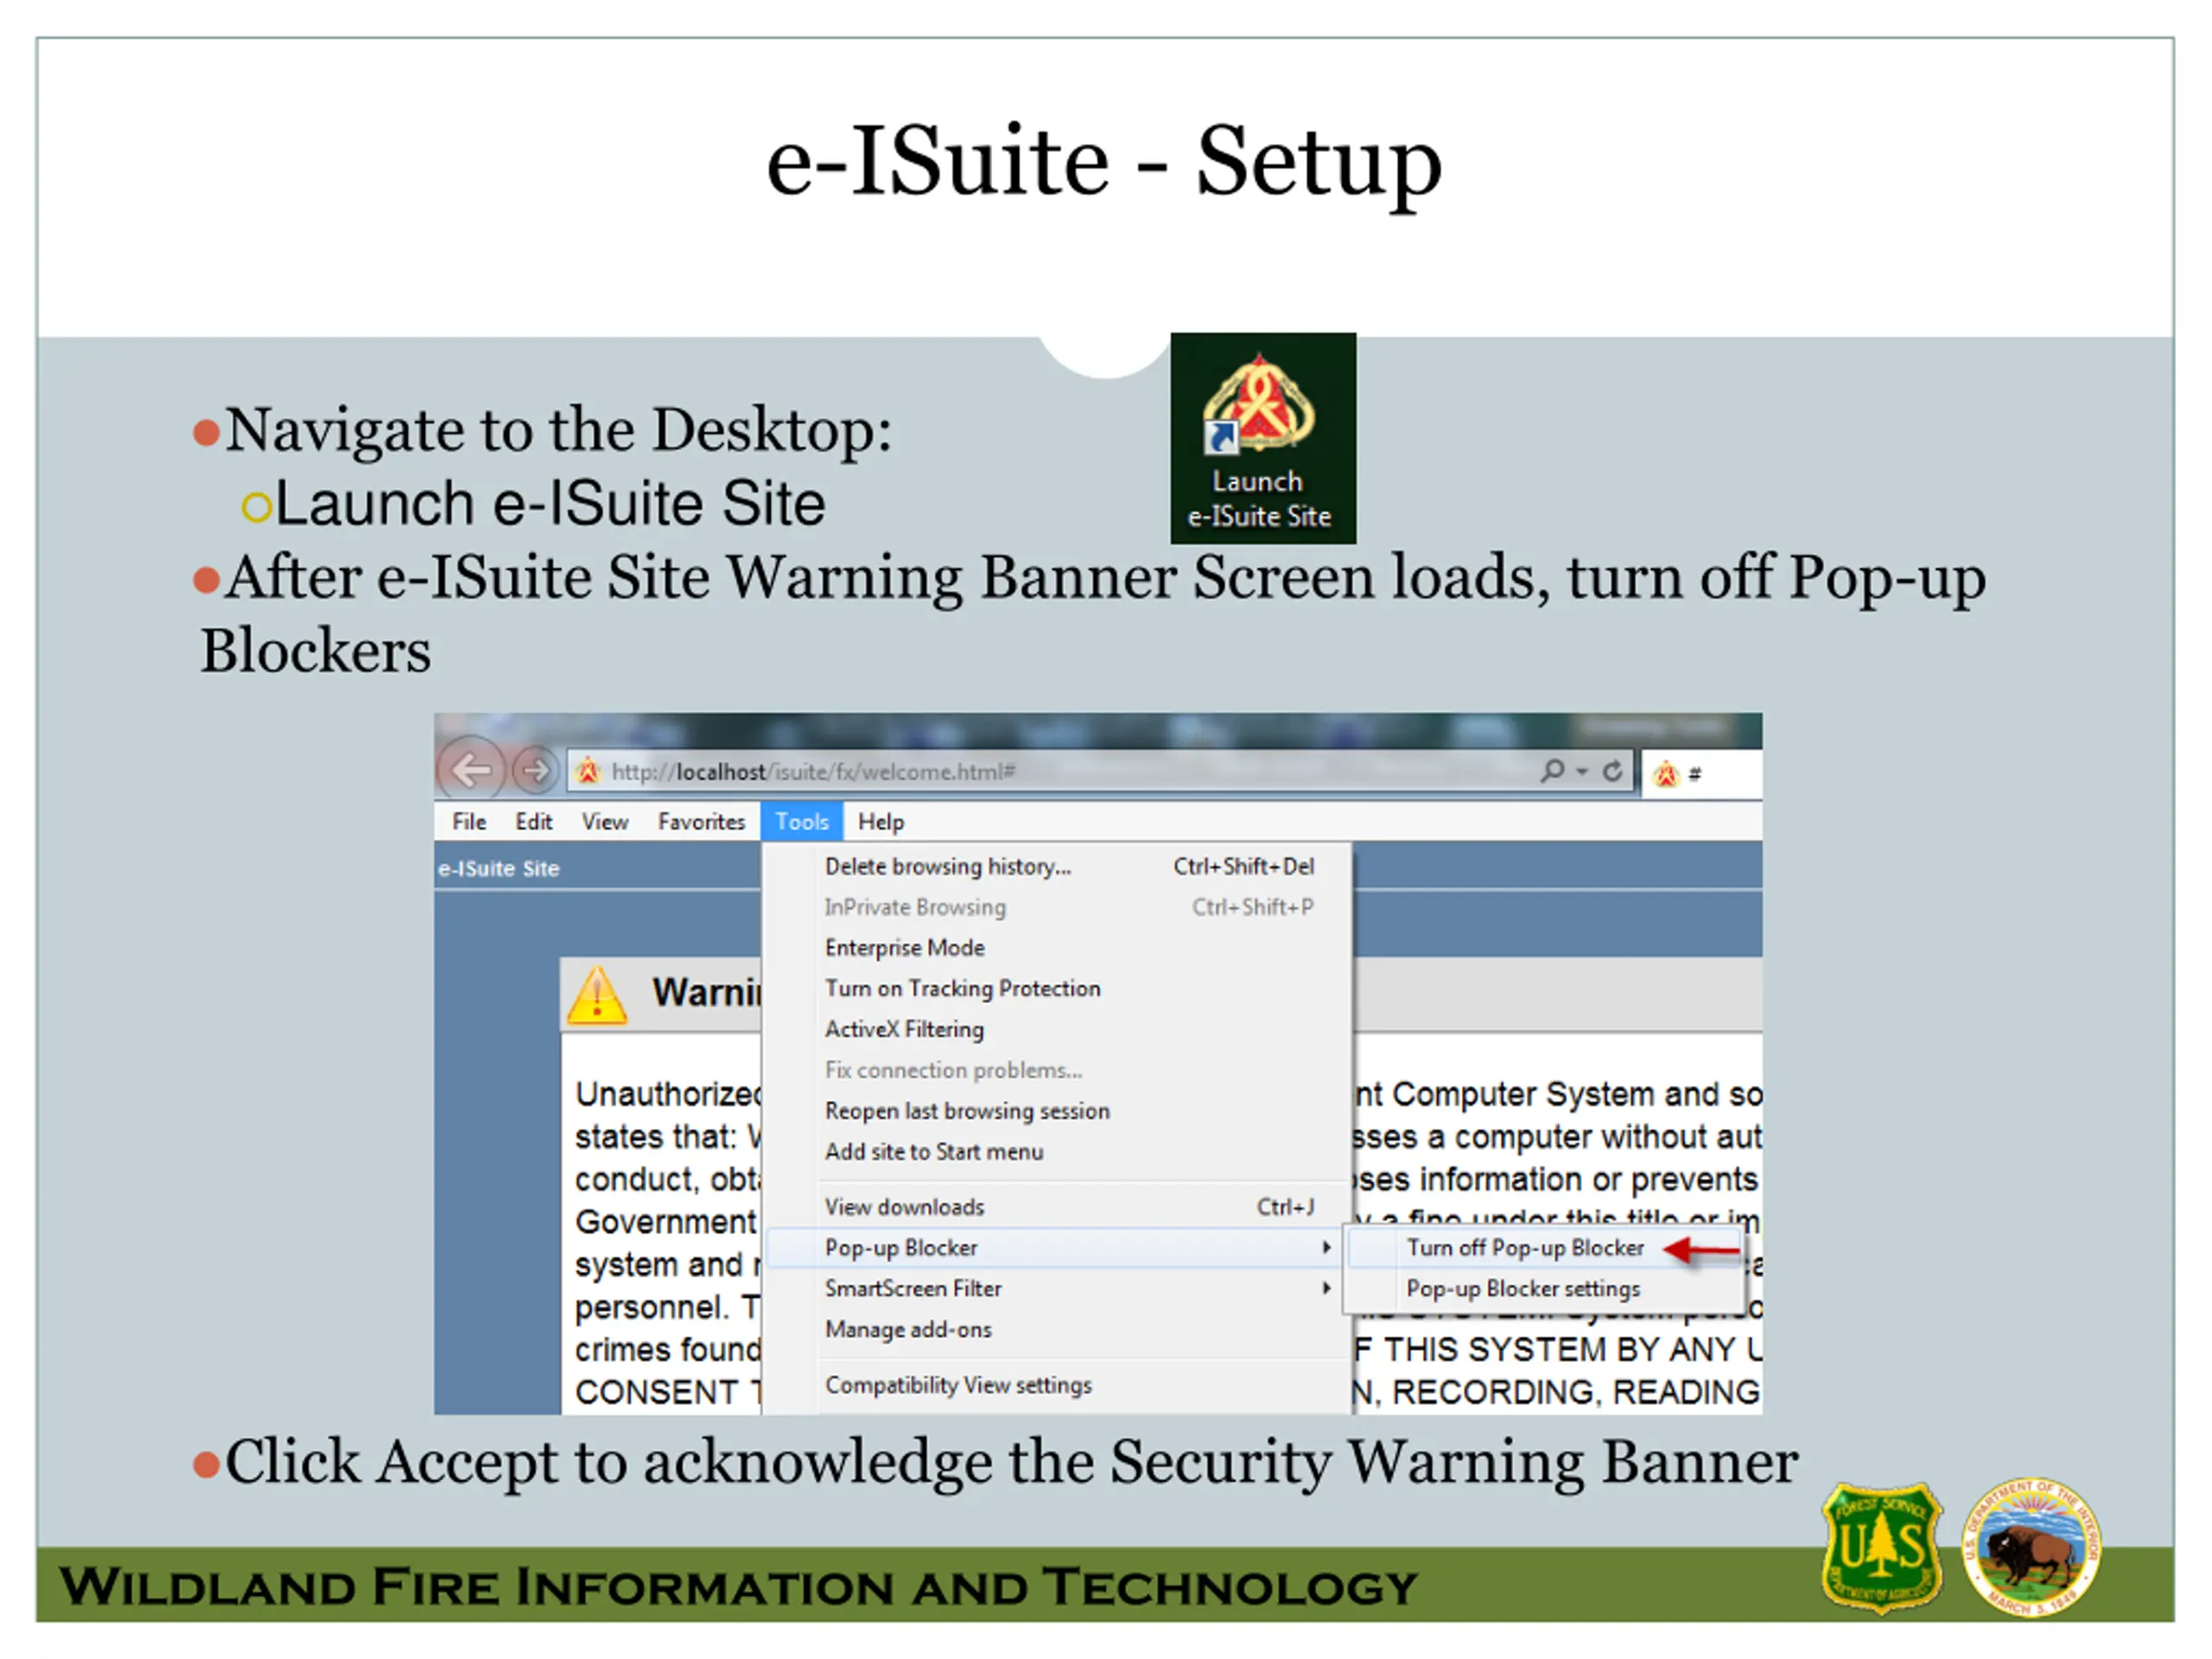2212x1659 pixels.
Task: Click the Department of the Interior bison seal
Action: 2030,1548
